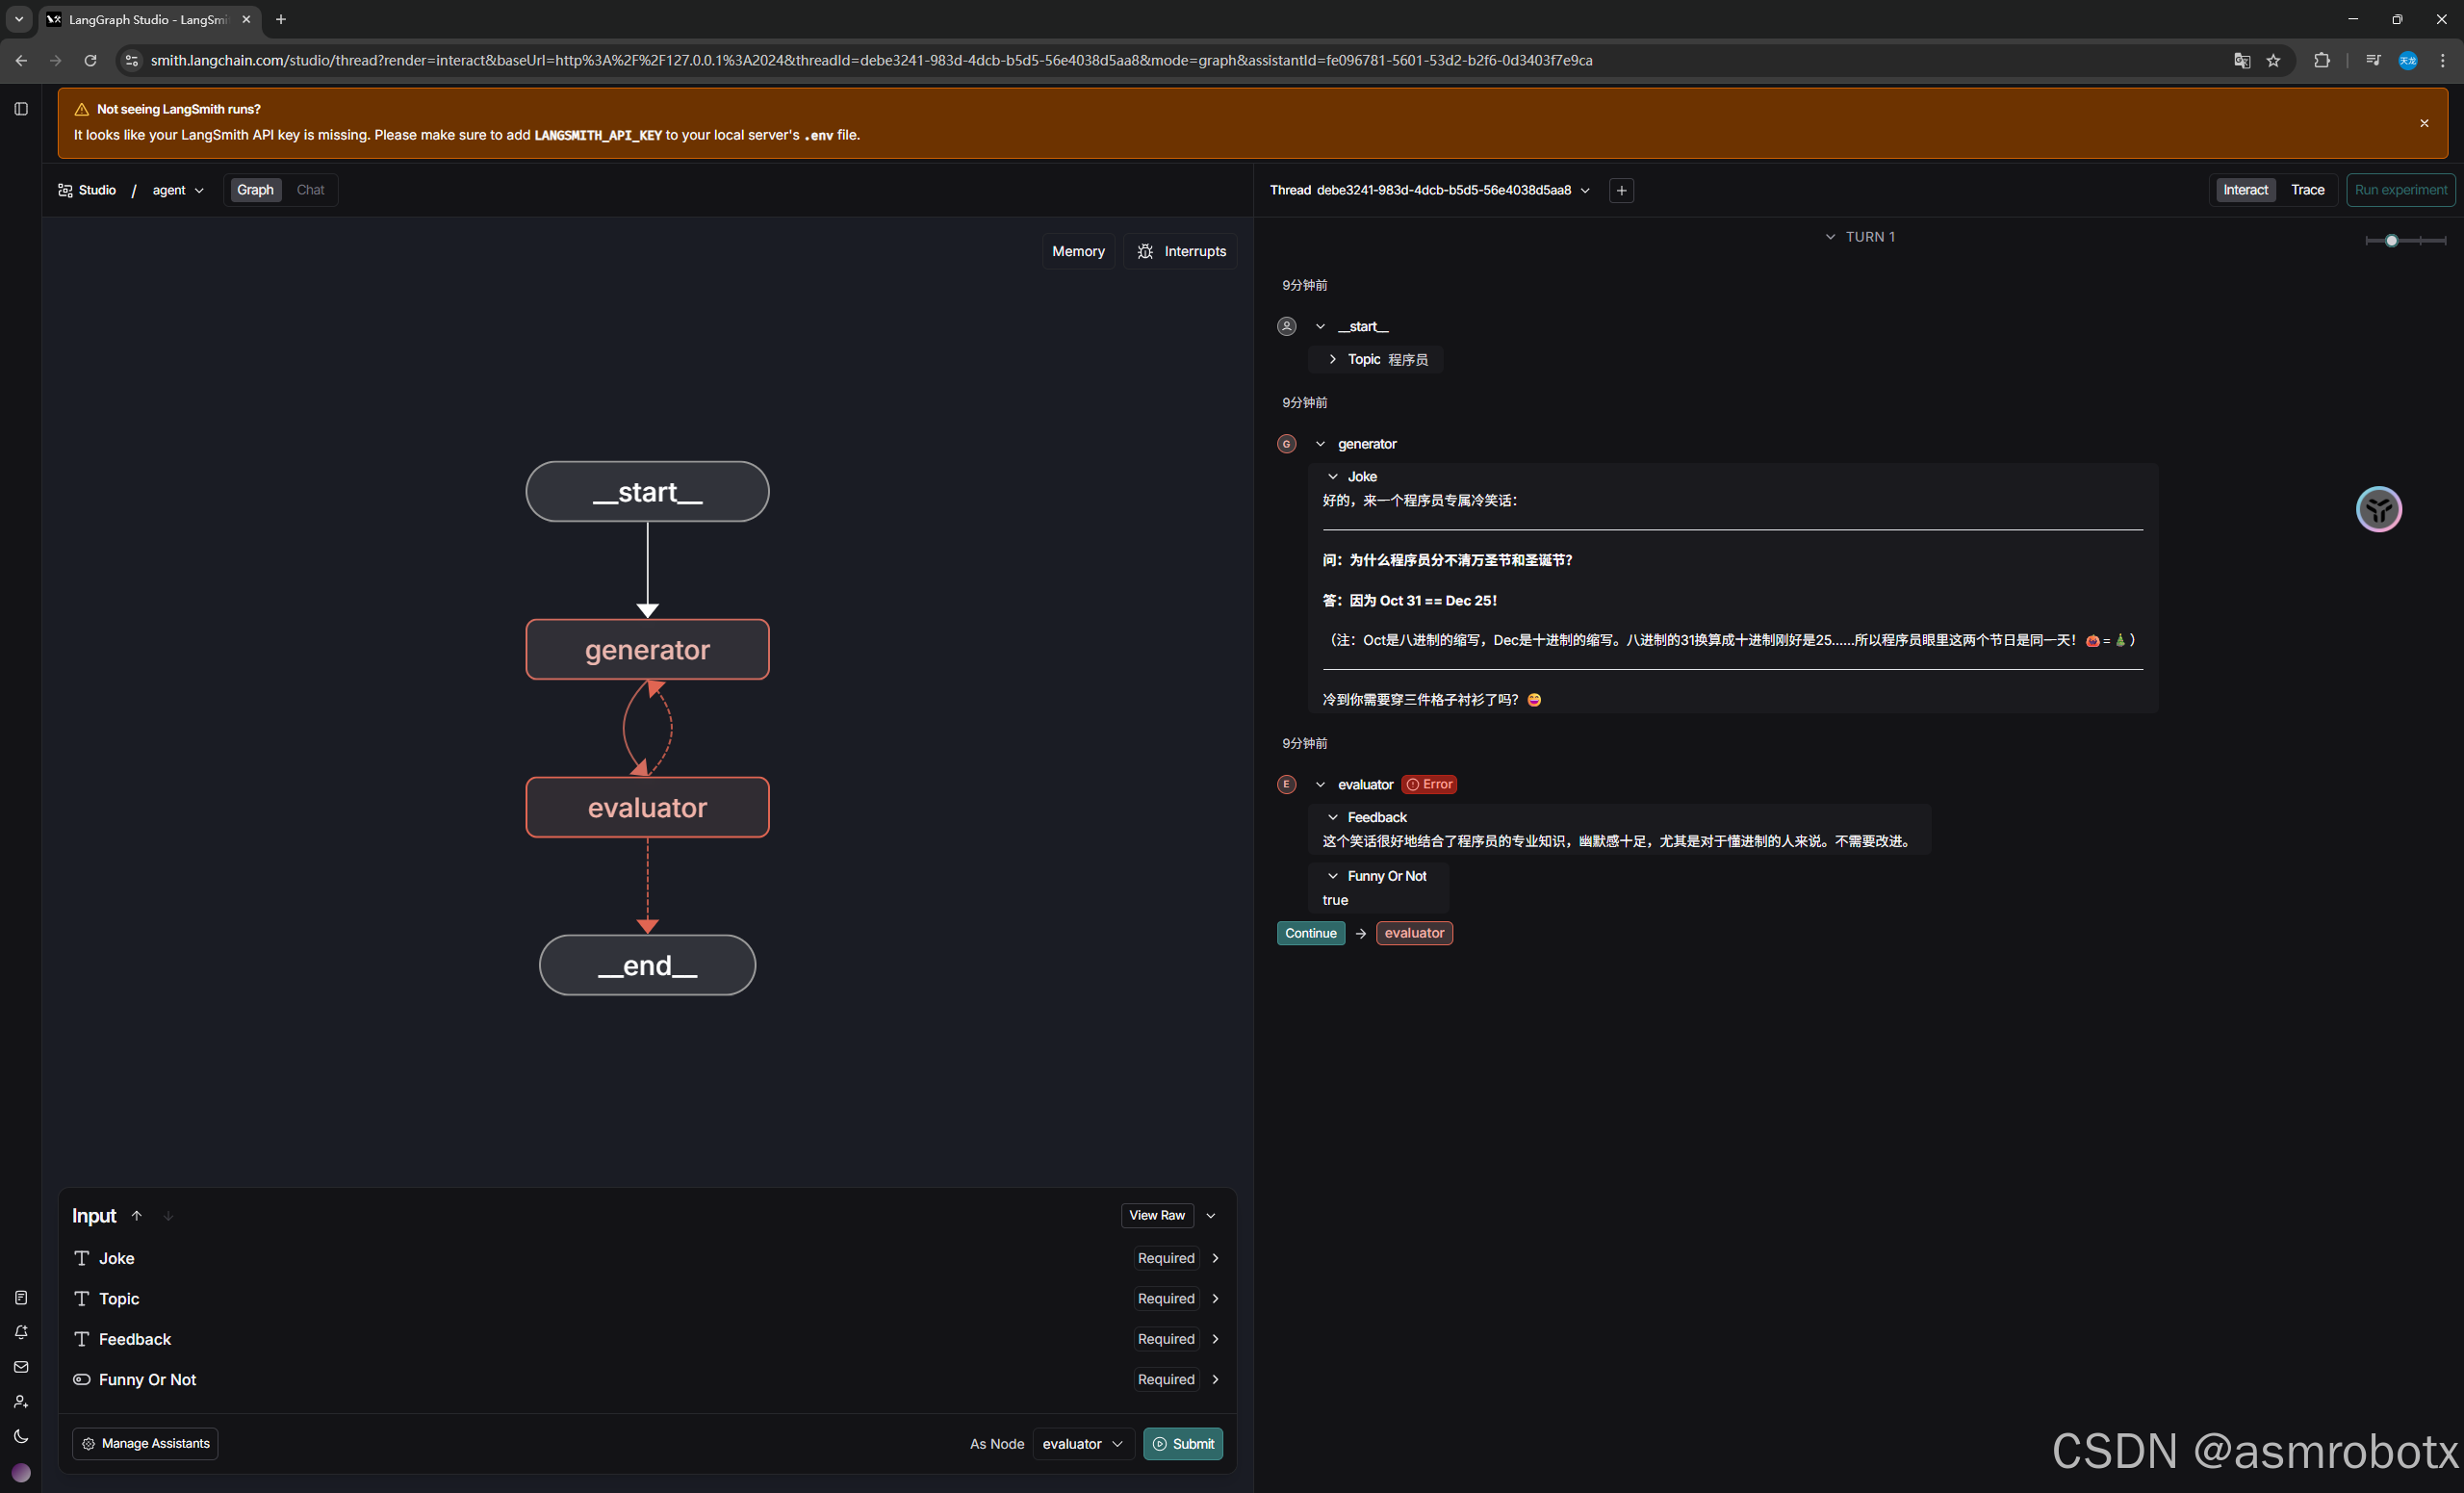
Task: Collapse the Feedback output
Action: pos(1332,817)
